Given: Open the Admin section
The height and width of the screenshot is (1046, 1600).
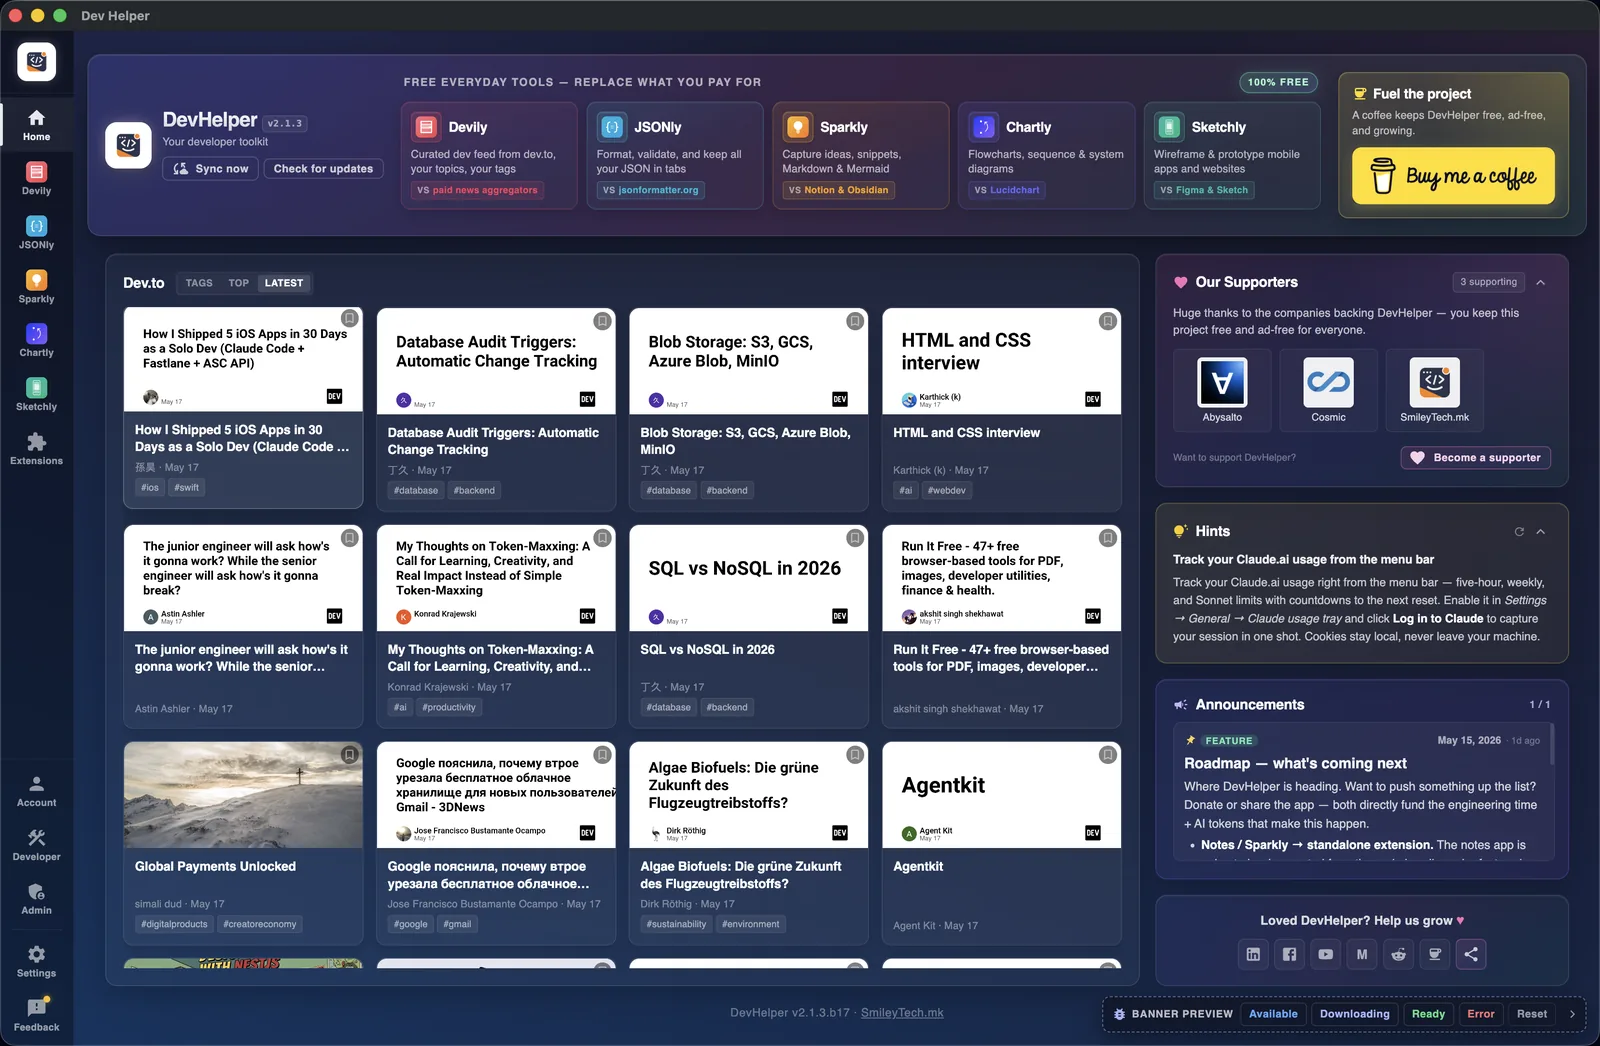Looking at the screenshot, I should pyautogui.click(x=36, y=899).
